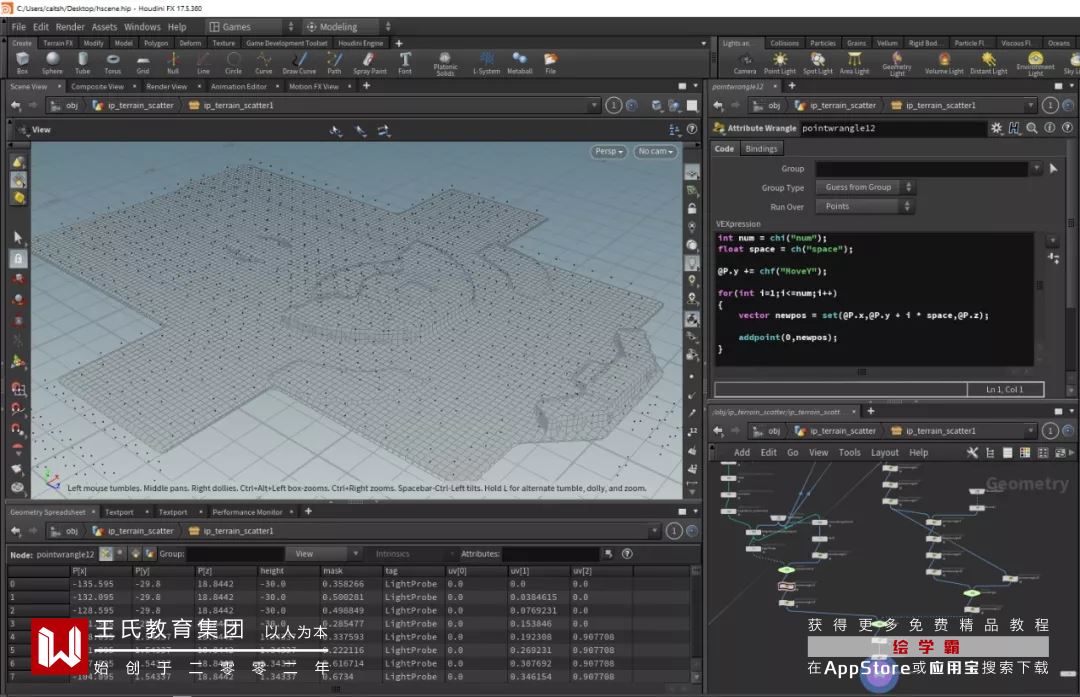Open the Render menu

pyautogui.click(x=70, y=27)
